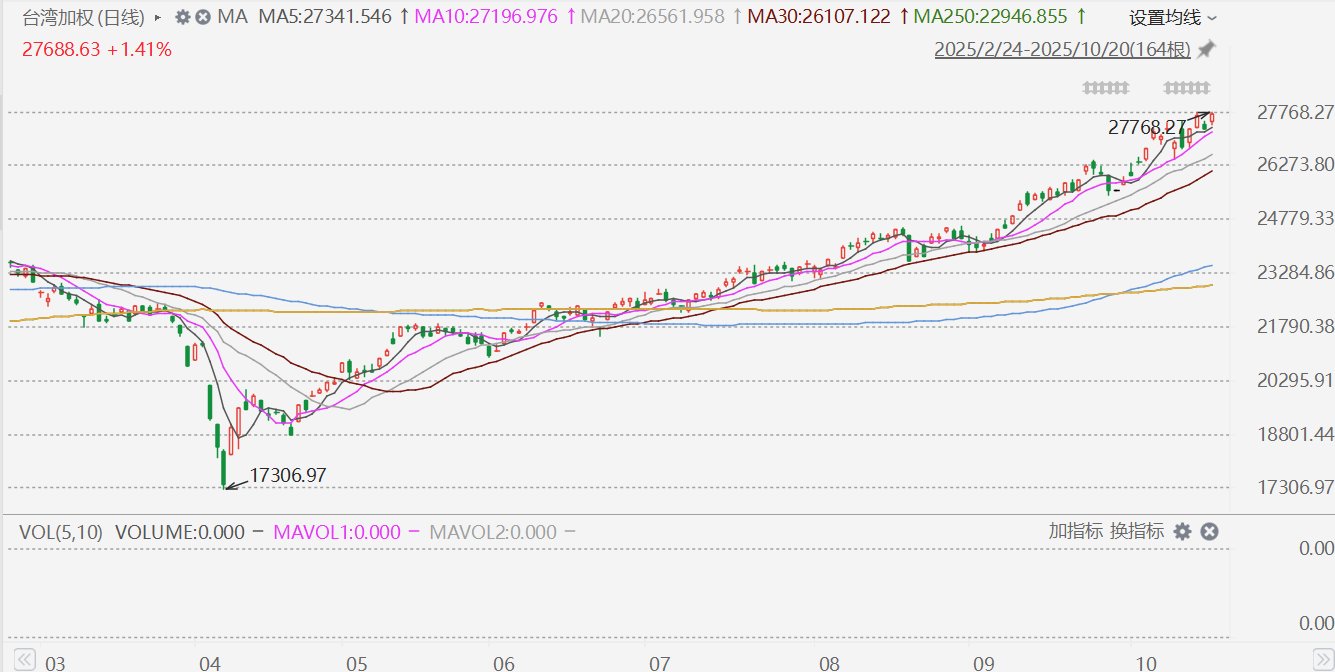Click 加指标 to add an indicator

[1075, 531]
